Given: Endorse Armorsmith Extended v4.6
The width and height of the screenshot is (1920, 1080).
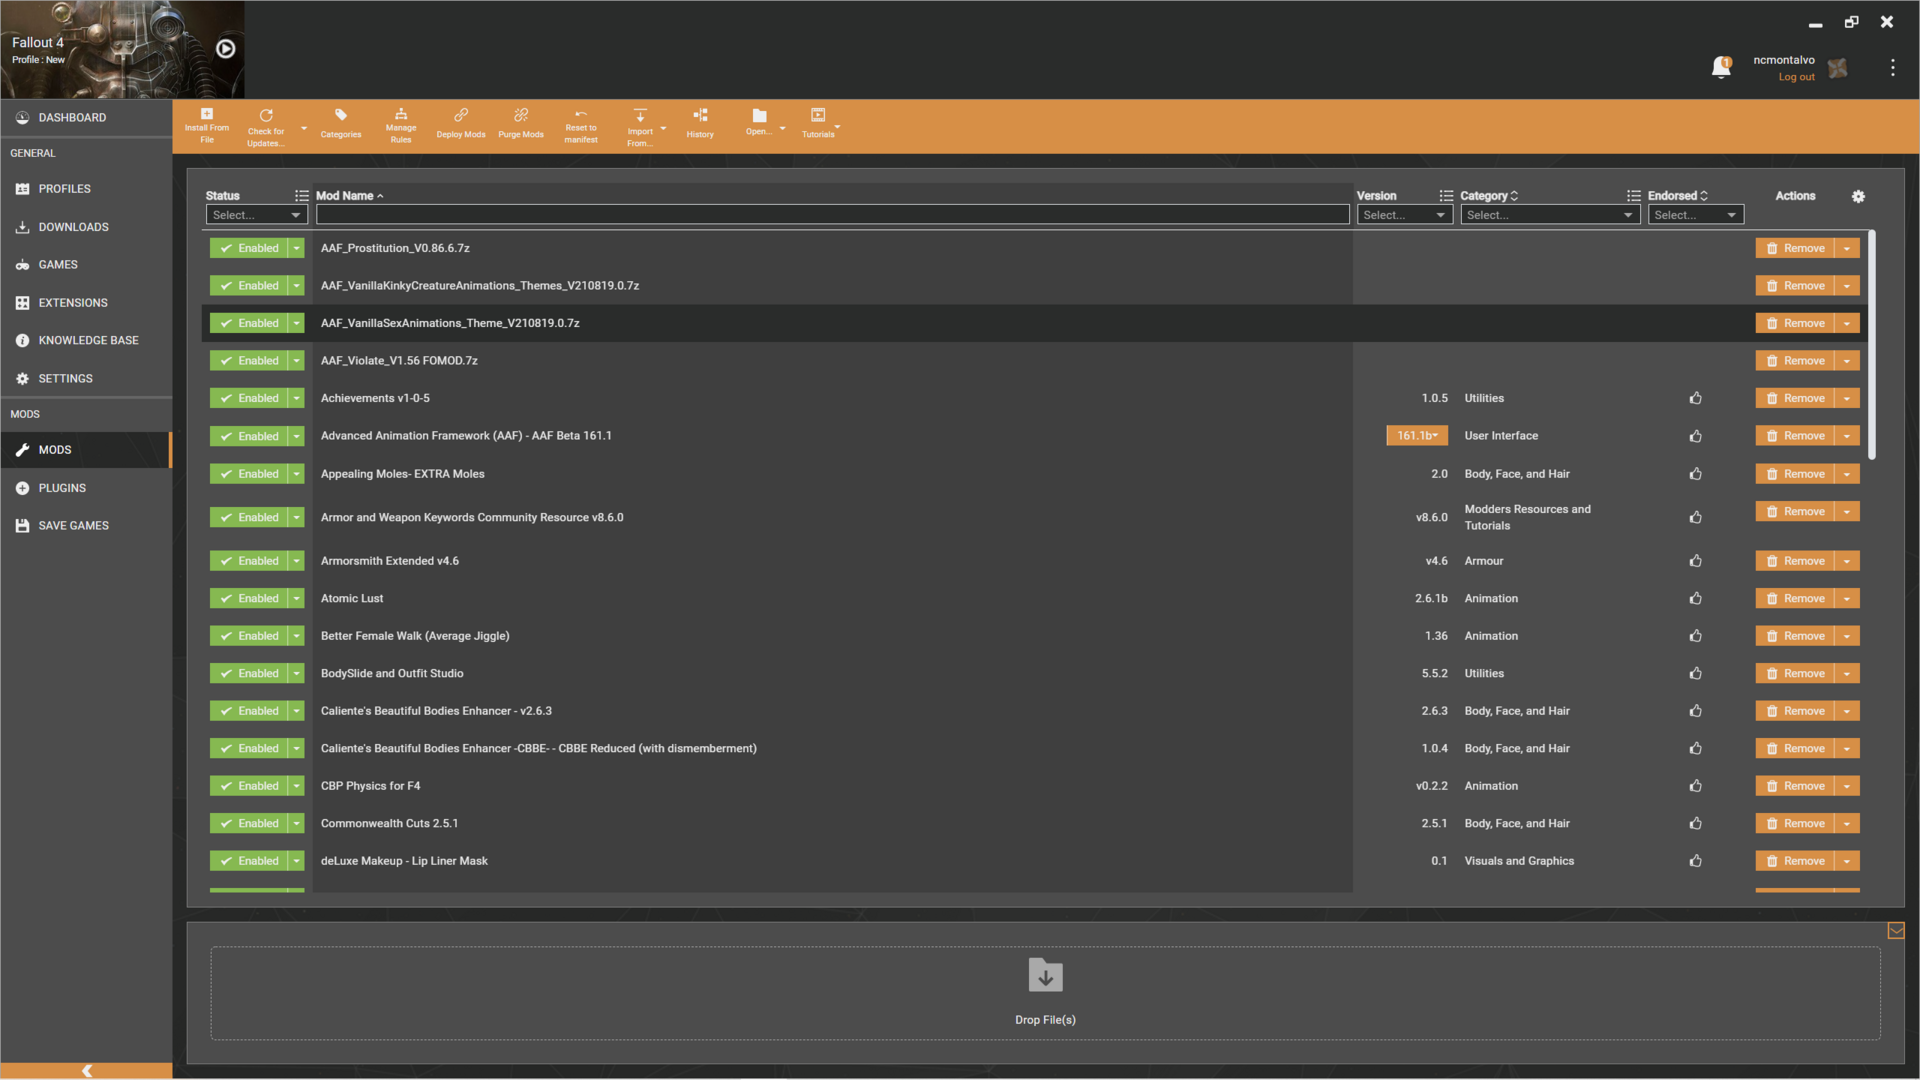Looking at the screenshot, I should click(x=1696, y=561).
